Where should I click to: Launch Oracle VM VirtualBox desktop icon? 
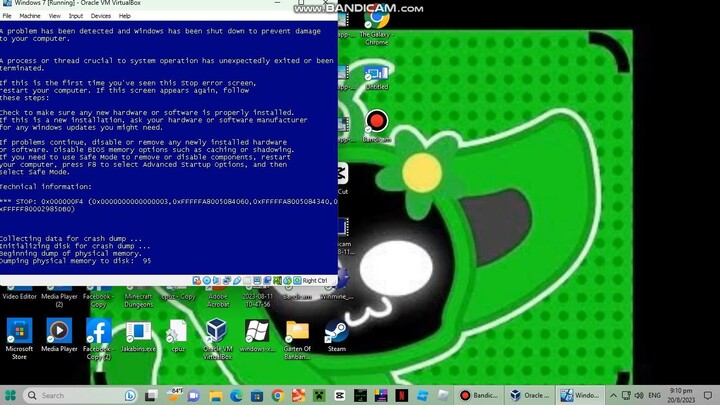coord(217,334)
